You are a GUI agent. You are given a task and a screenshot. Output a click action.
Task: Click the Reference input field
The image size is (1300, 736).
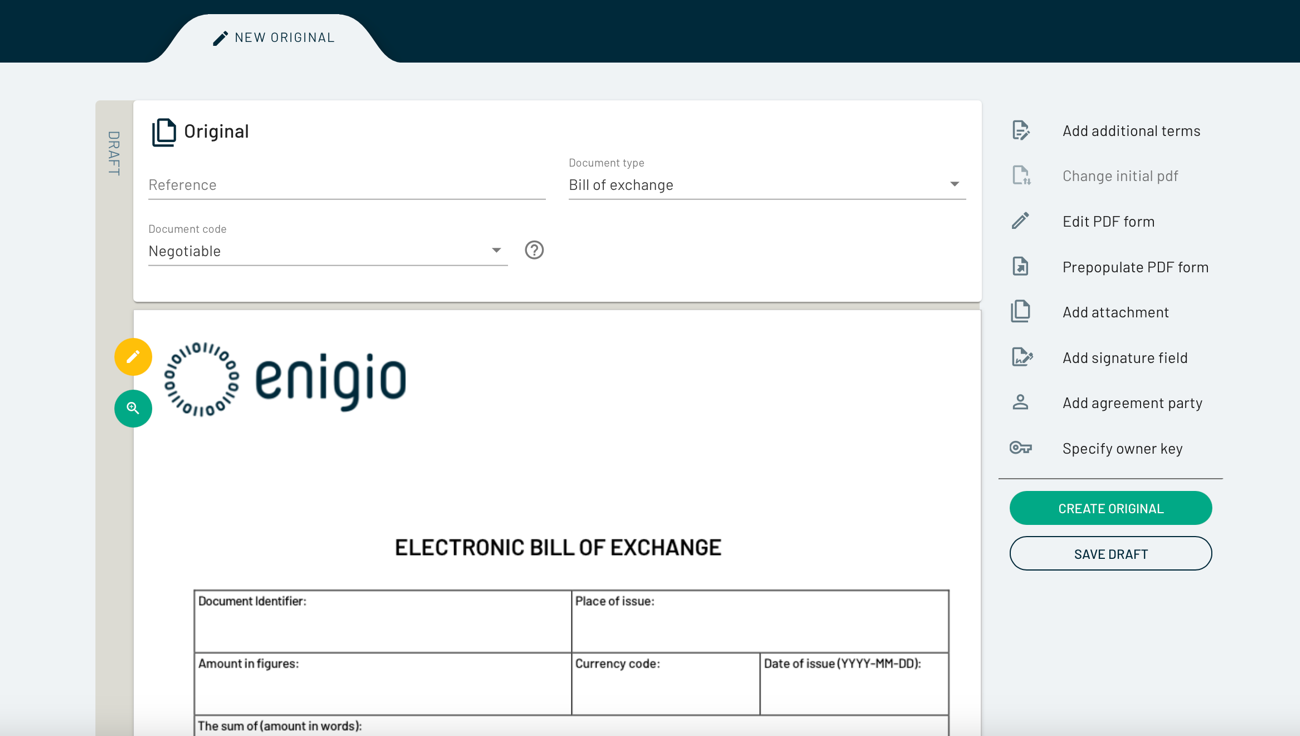(x=346, y=185)
